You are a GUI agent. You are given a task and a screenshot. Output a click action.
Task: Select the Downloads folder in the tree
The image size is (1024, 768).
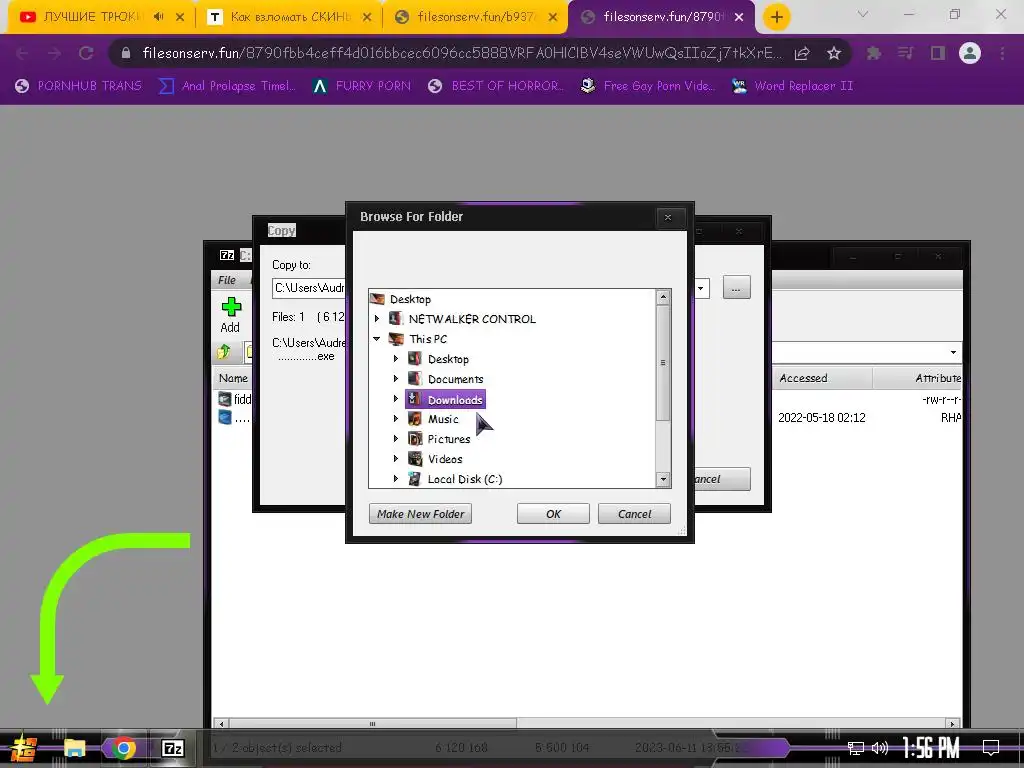(446, 399)
